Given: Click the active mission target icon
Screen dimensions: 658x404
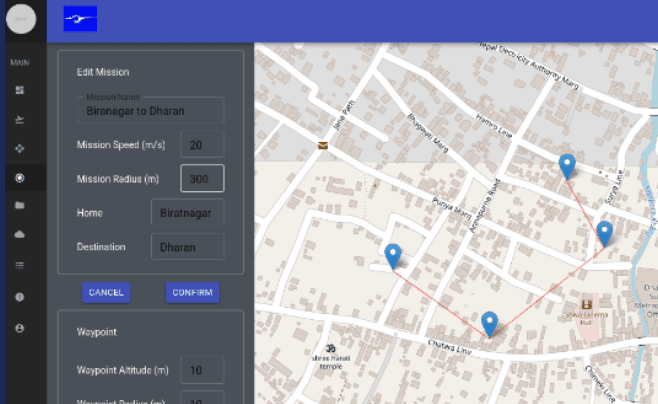Looking at the screenshot, I should click(20, 178).
